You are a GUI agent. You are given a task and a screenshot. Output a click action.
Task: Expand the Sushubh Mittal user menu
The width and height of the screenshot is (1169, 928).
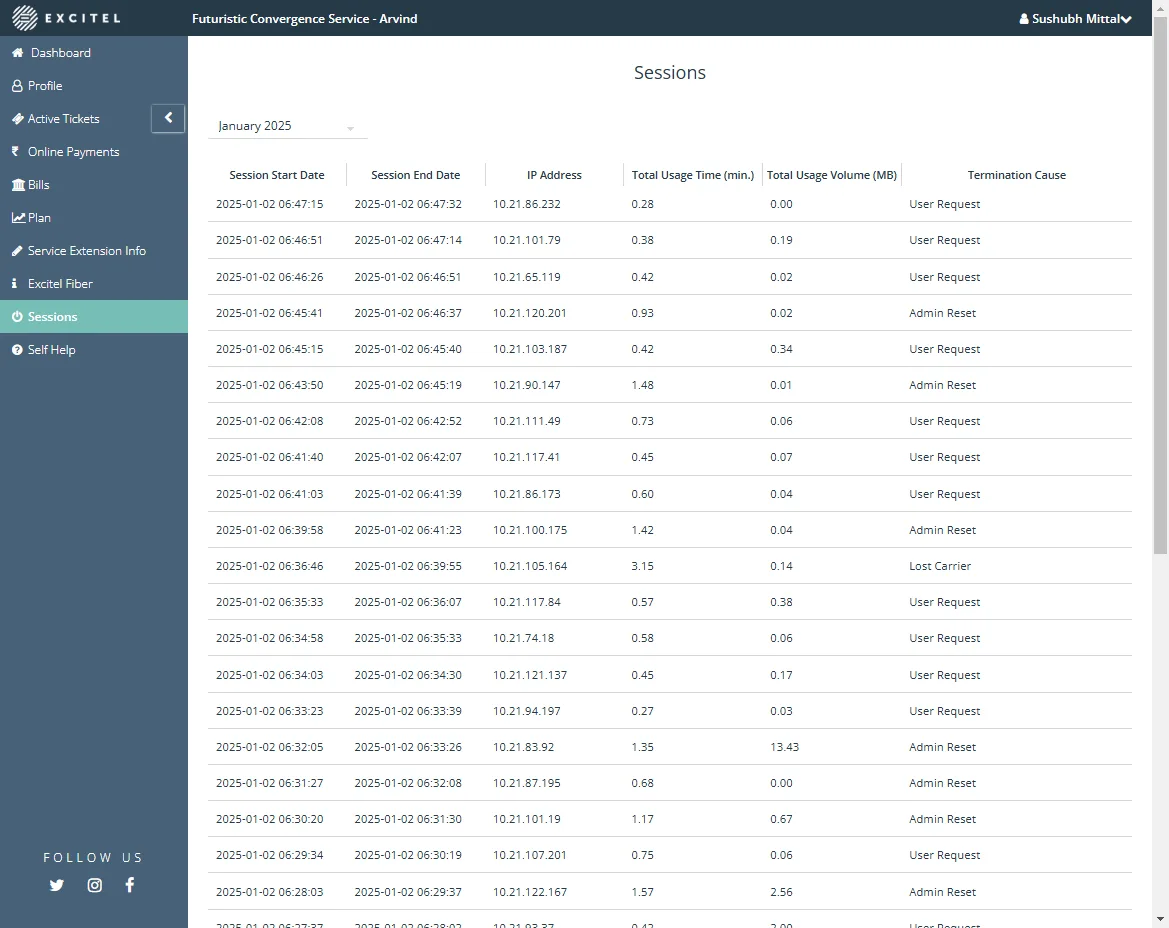[1075, 19]
